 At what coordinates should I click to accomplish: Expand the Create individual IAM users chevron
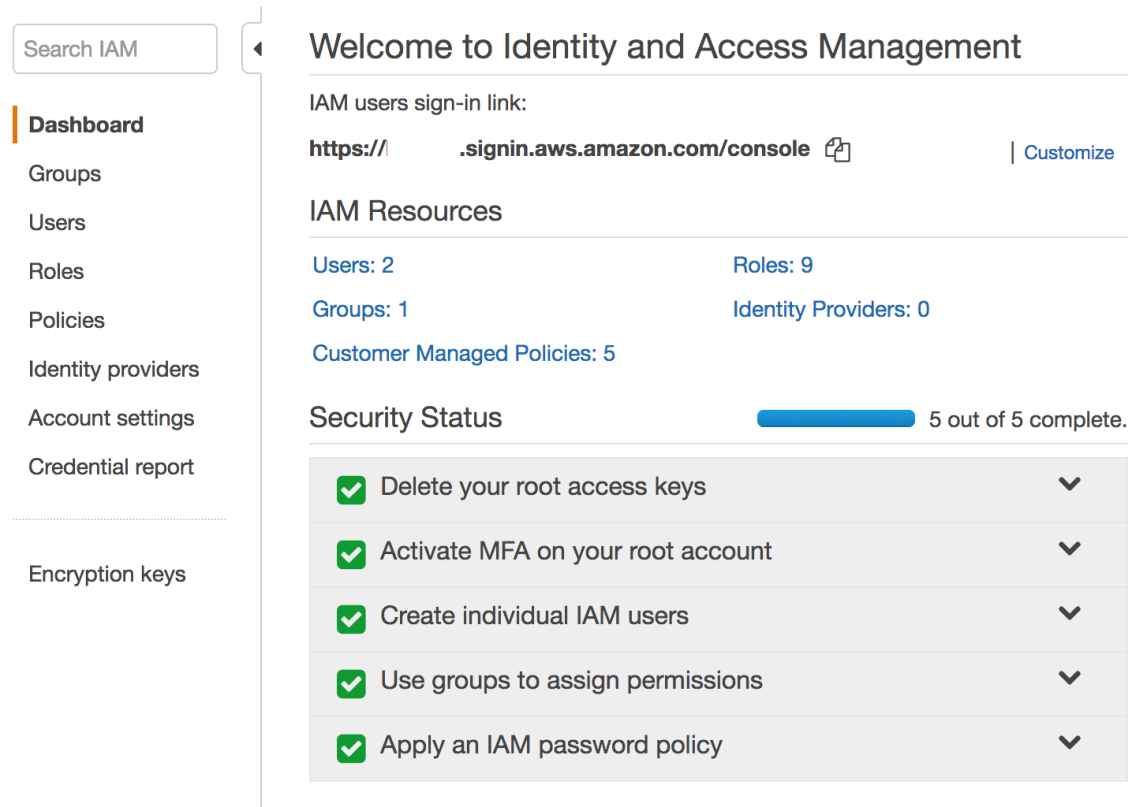tap(1069, 612)
